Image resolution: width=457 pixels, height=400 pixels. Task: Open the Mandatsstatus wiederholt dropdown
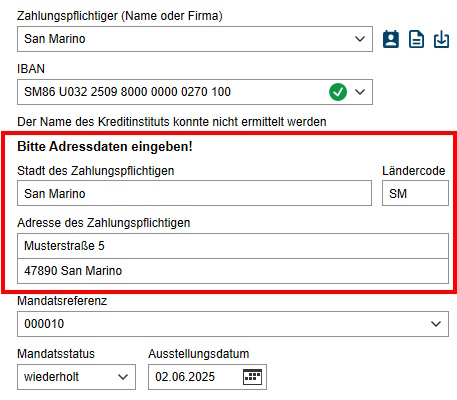click(x=76, y=377)
